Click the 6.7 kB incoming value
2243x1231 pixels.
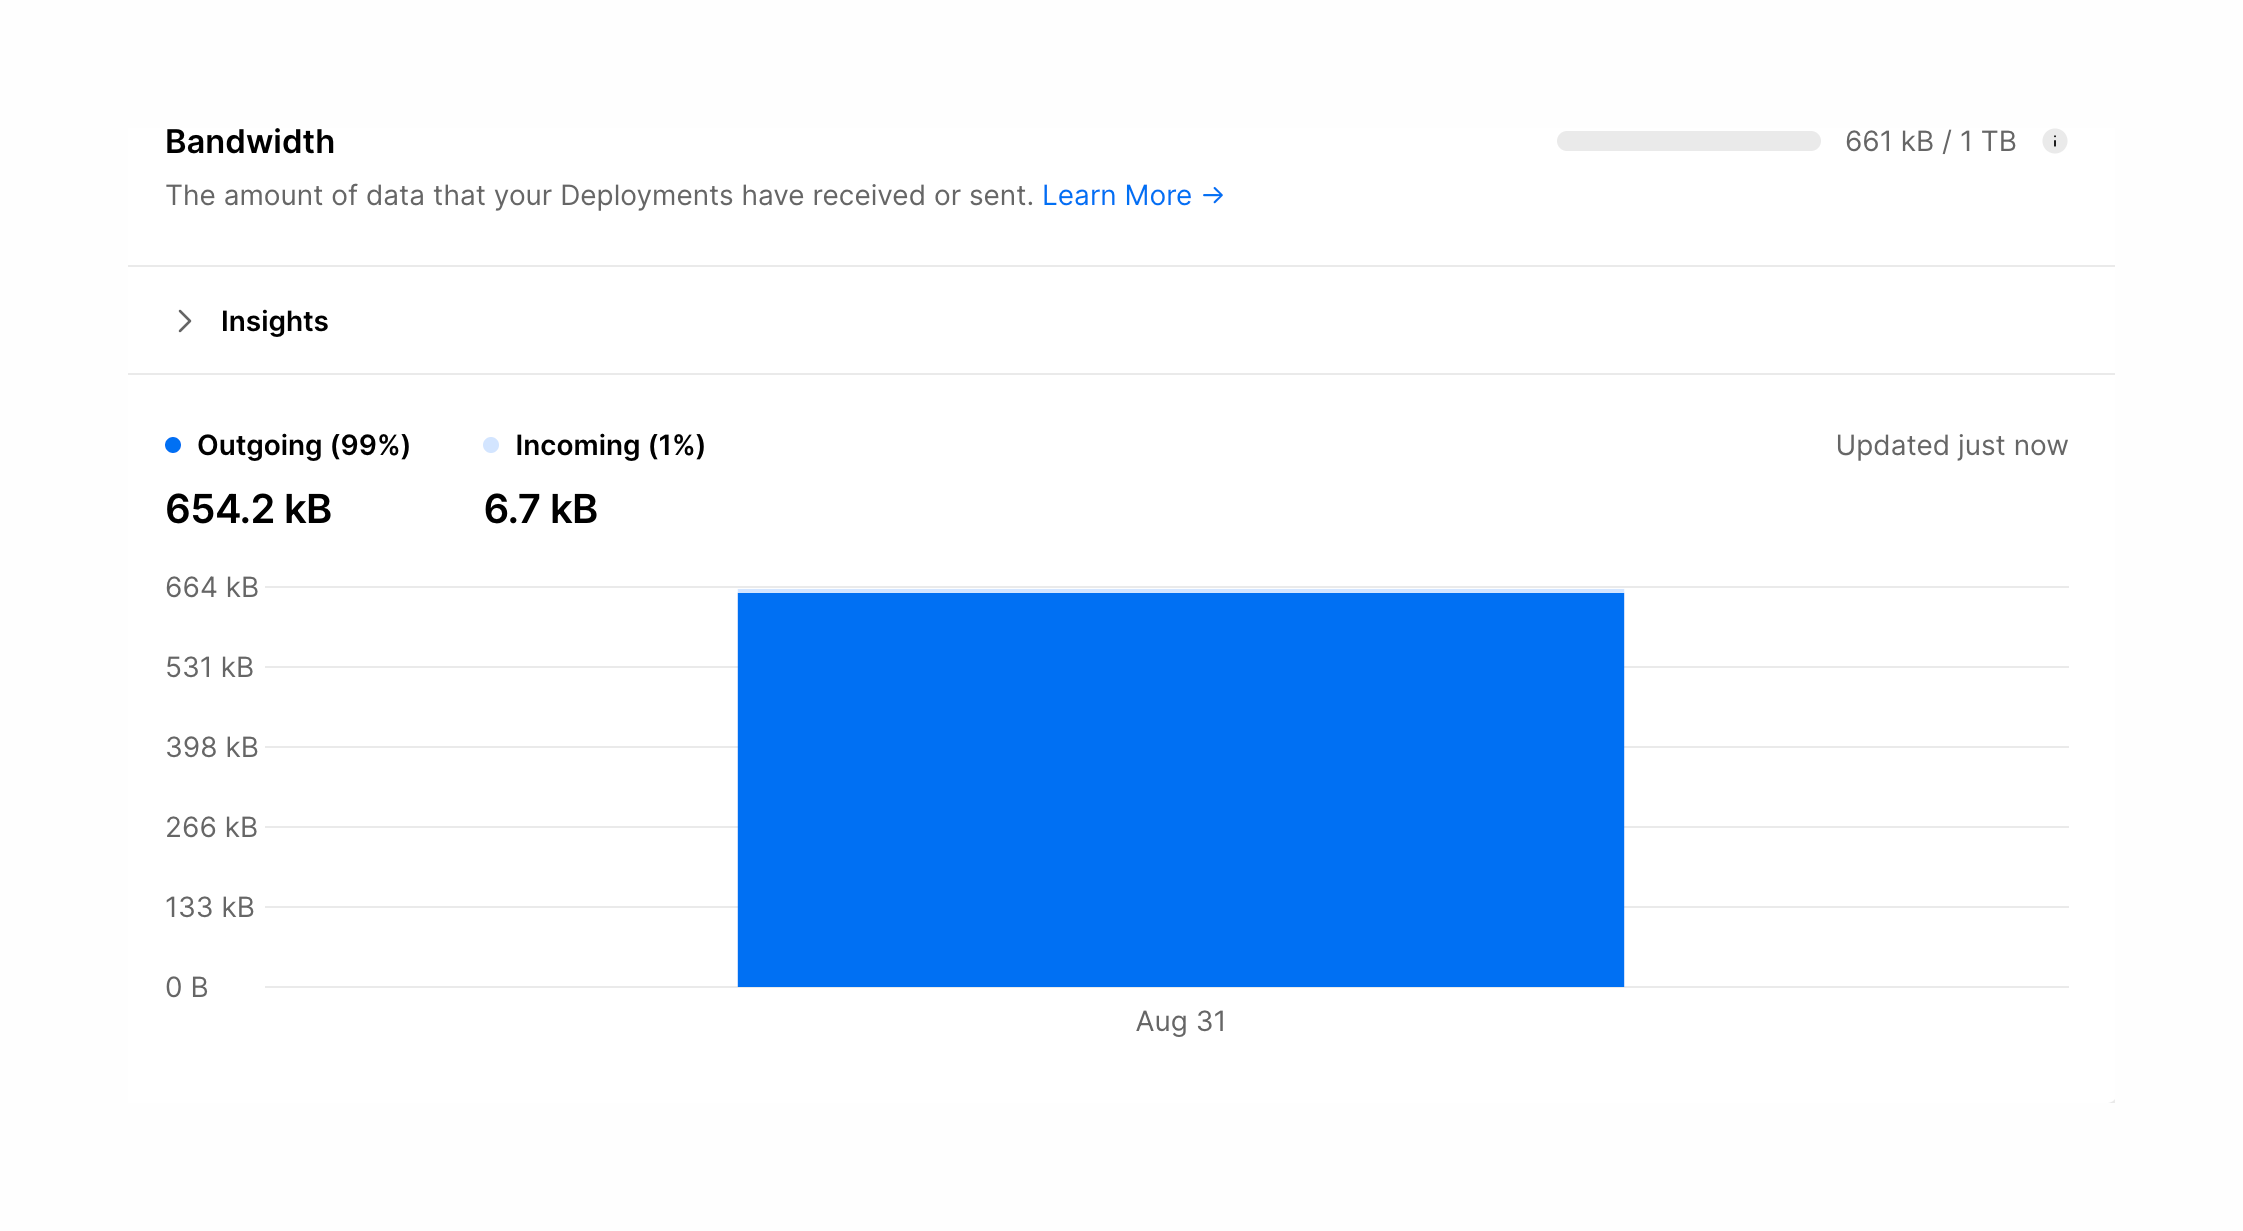point(540,509)
